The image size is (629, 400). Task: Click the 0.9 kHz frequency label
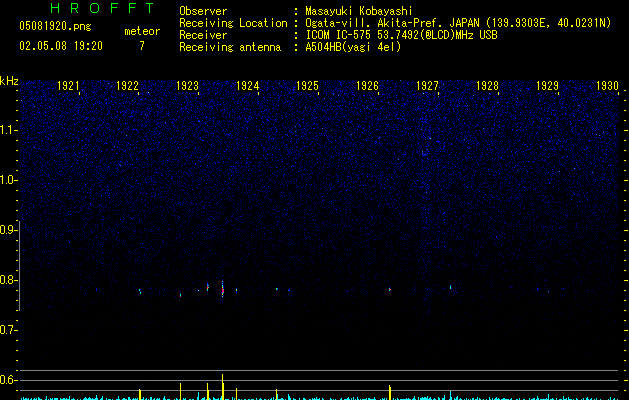click(8, 230)
